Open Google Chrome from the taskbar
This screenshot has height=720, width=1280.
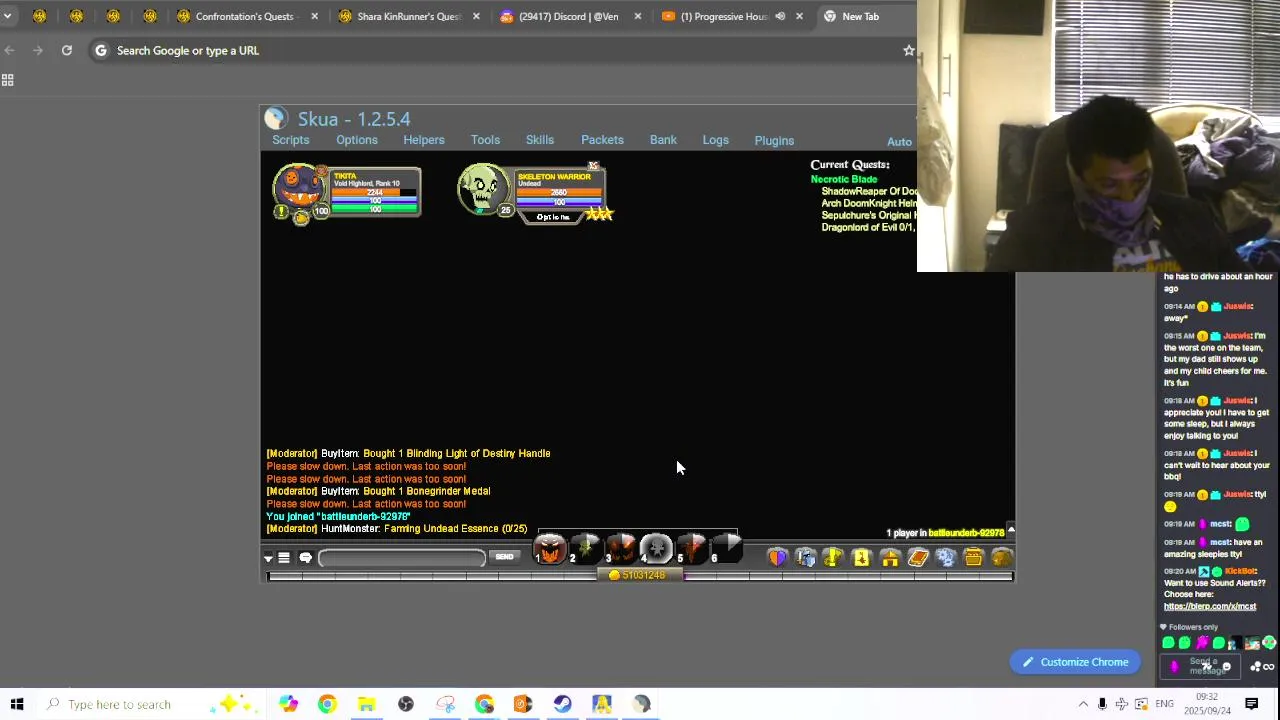click(327, 704)
